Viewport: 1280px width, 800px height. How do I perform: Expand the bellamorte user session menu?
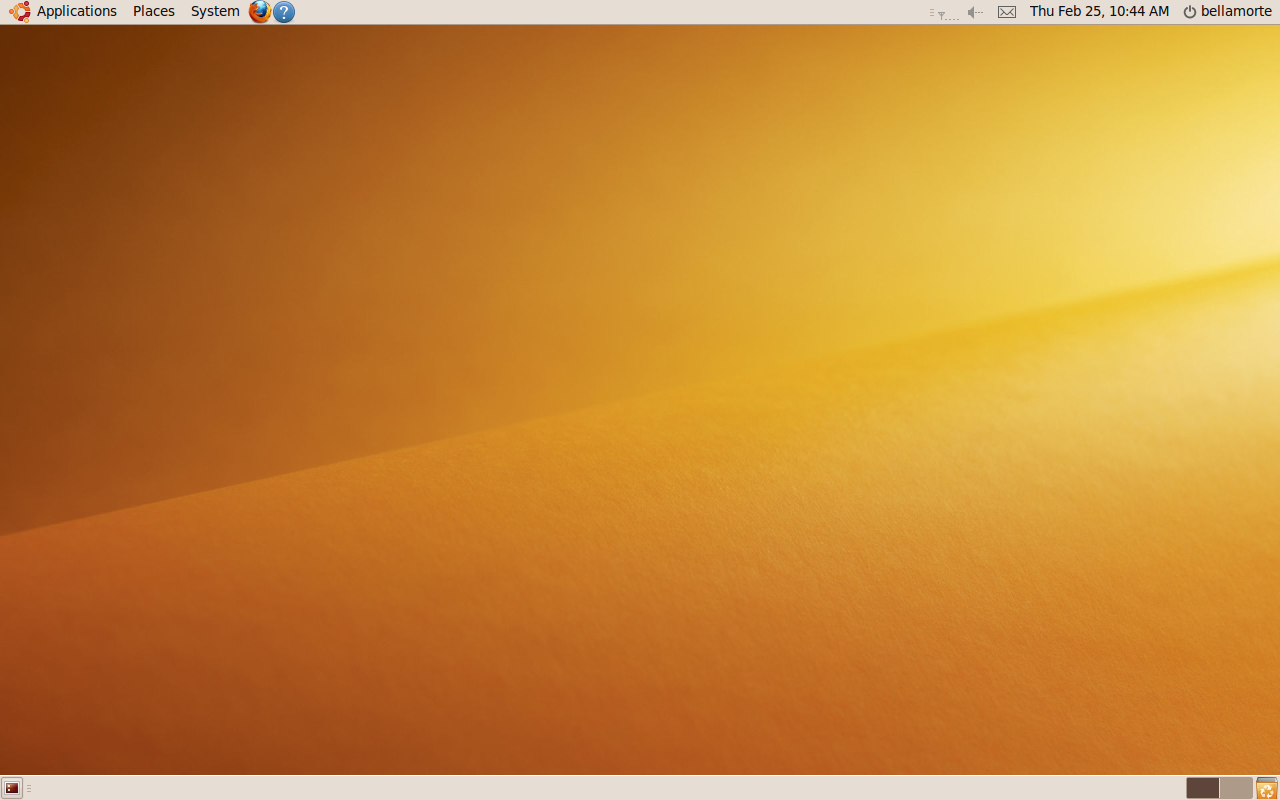pos(1236,12)
